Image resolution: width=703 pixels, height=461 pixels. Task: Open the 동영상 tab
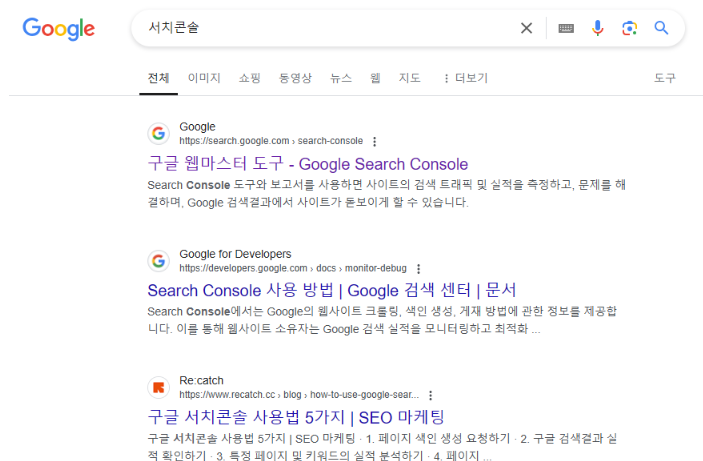(295, 78)
